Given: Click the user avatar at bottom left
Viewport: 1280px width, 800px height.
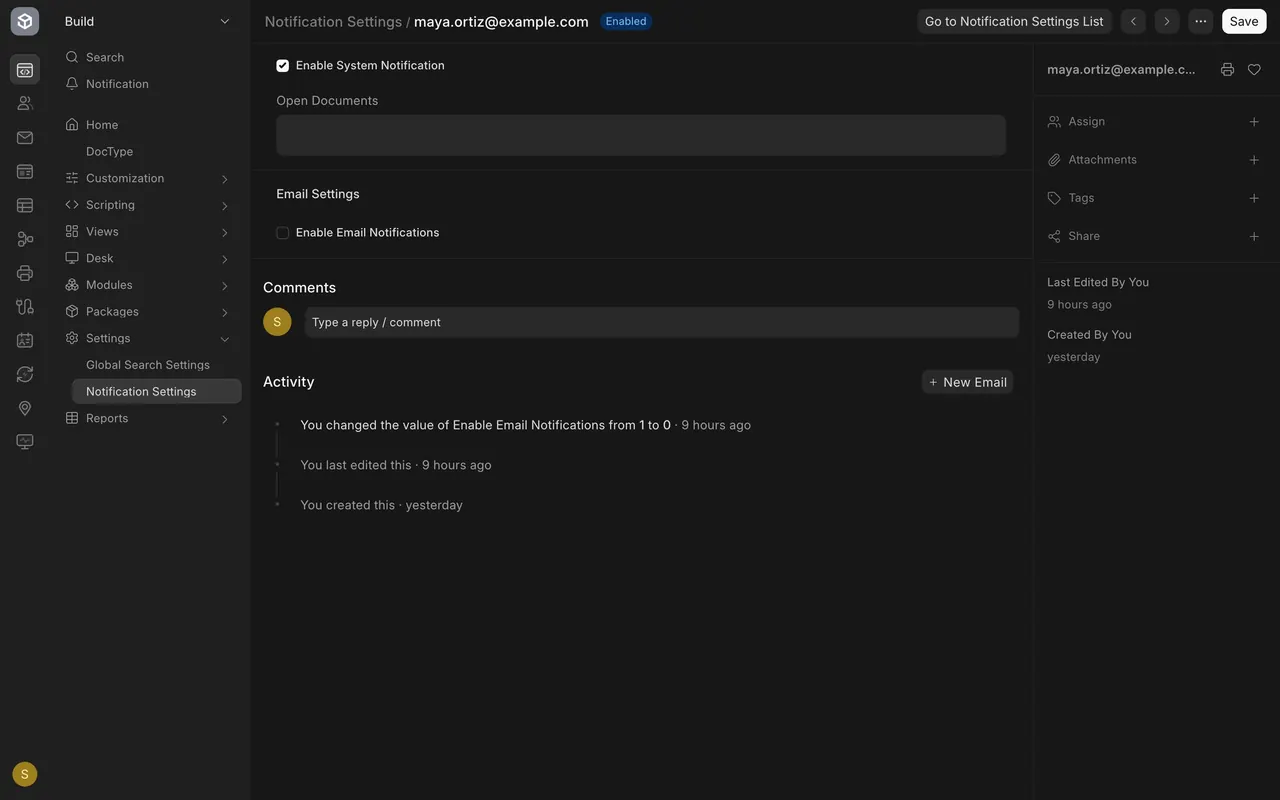Looking at the screenshot, I should (25, 774).
